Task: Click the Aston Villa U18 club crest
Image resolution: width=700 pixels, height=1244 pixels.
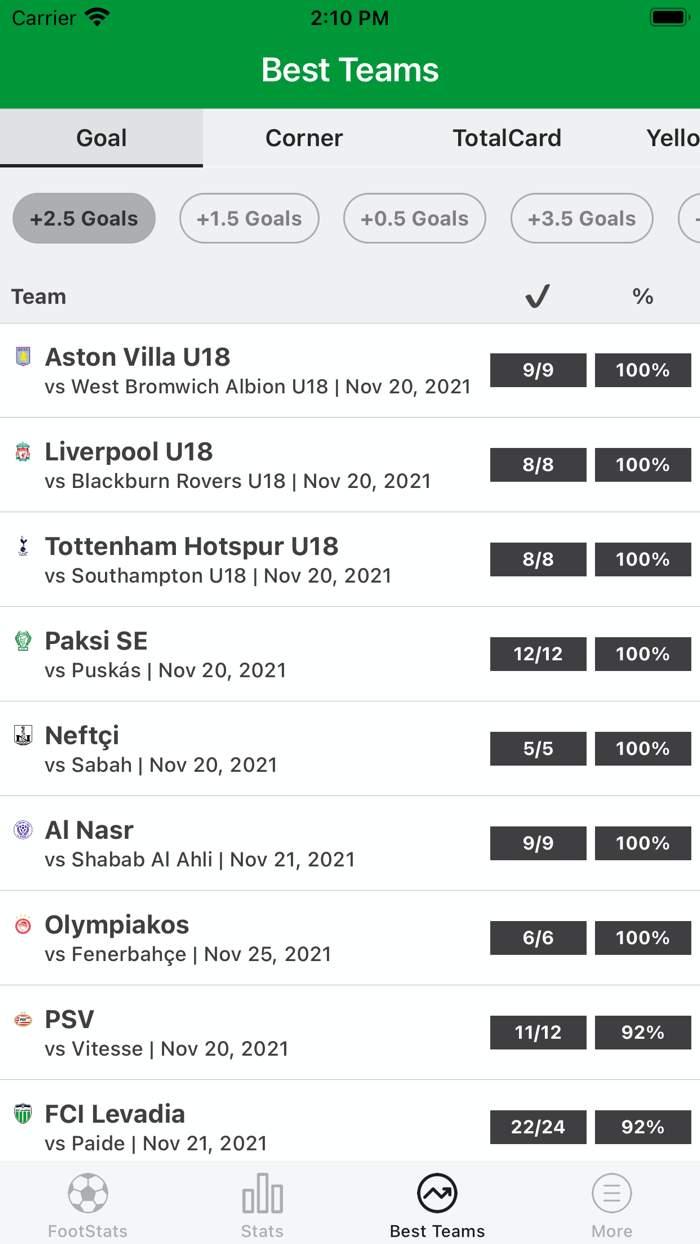Action: pos(20,358)
